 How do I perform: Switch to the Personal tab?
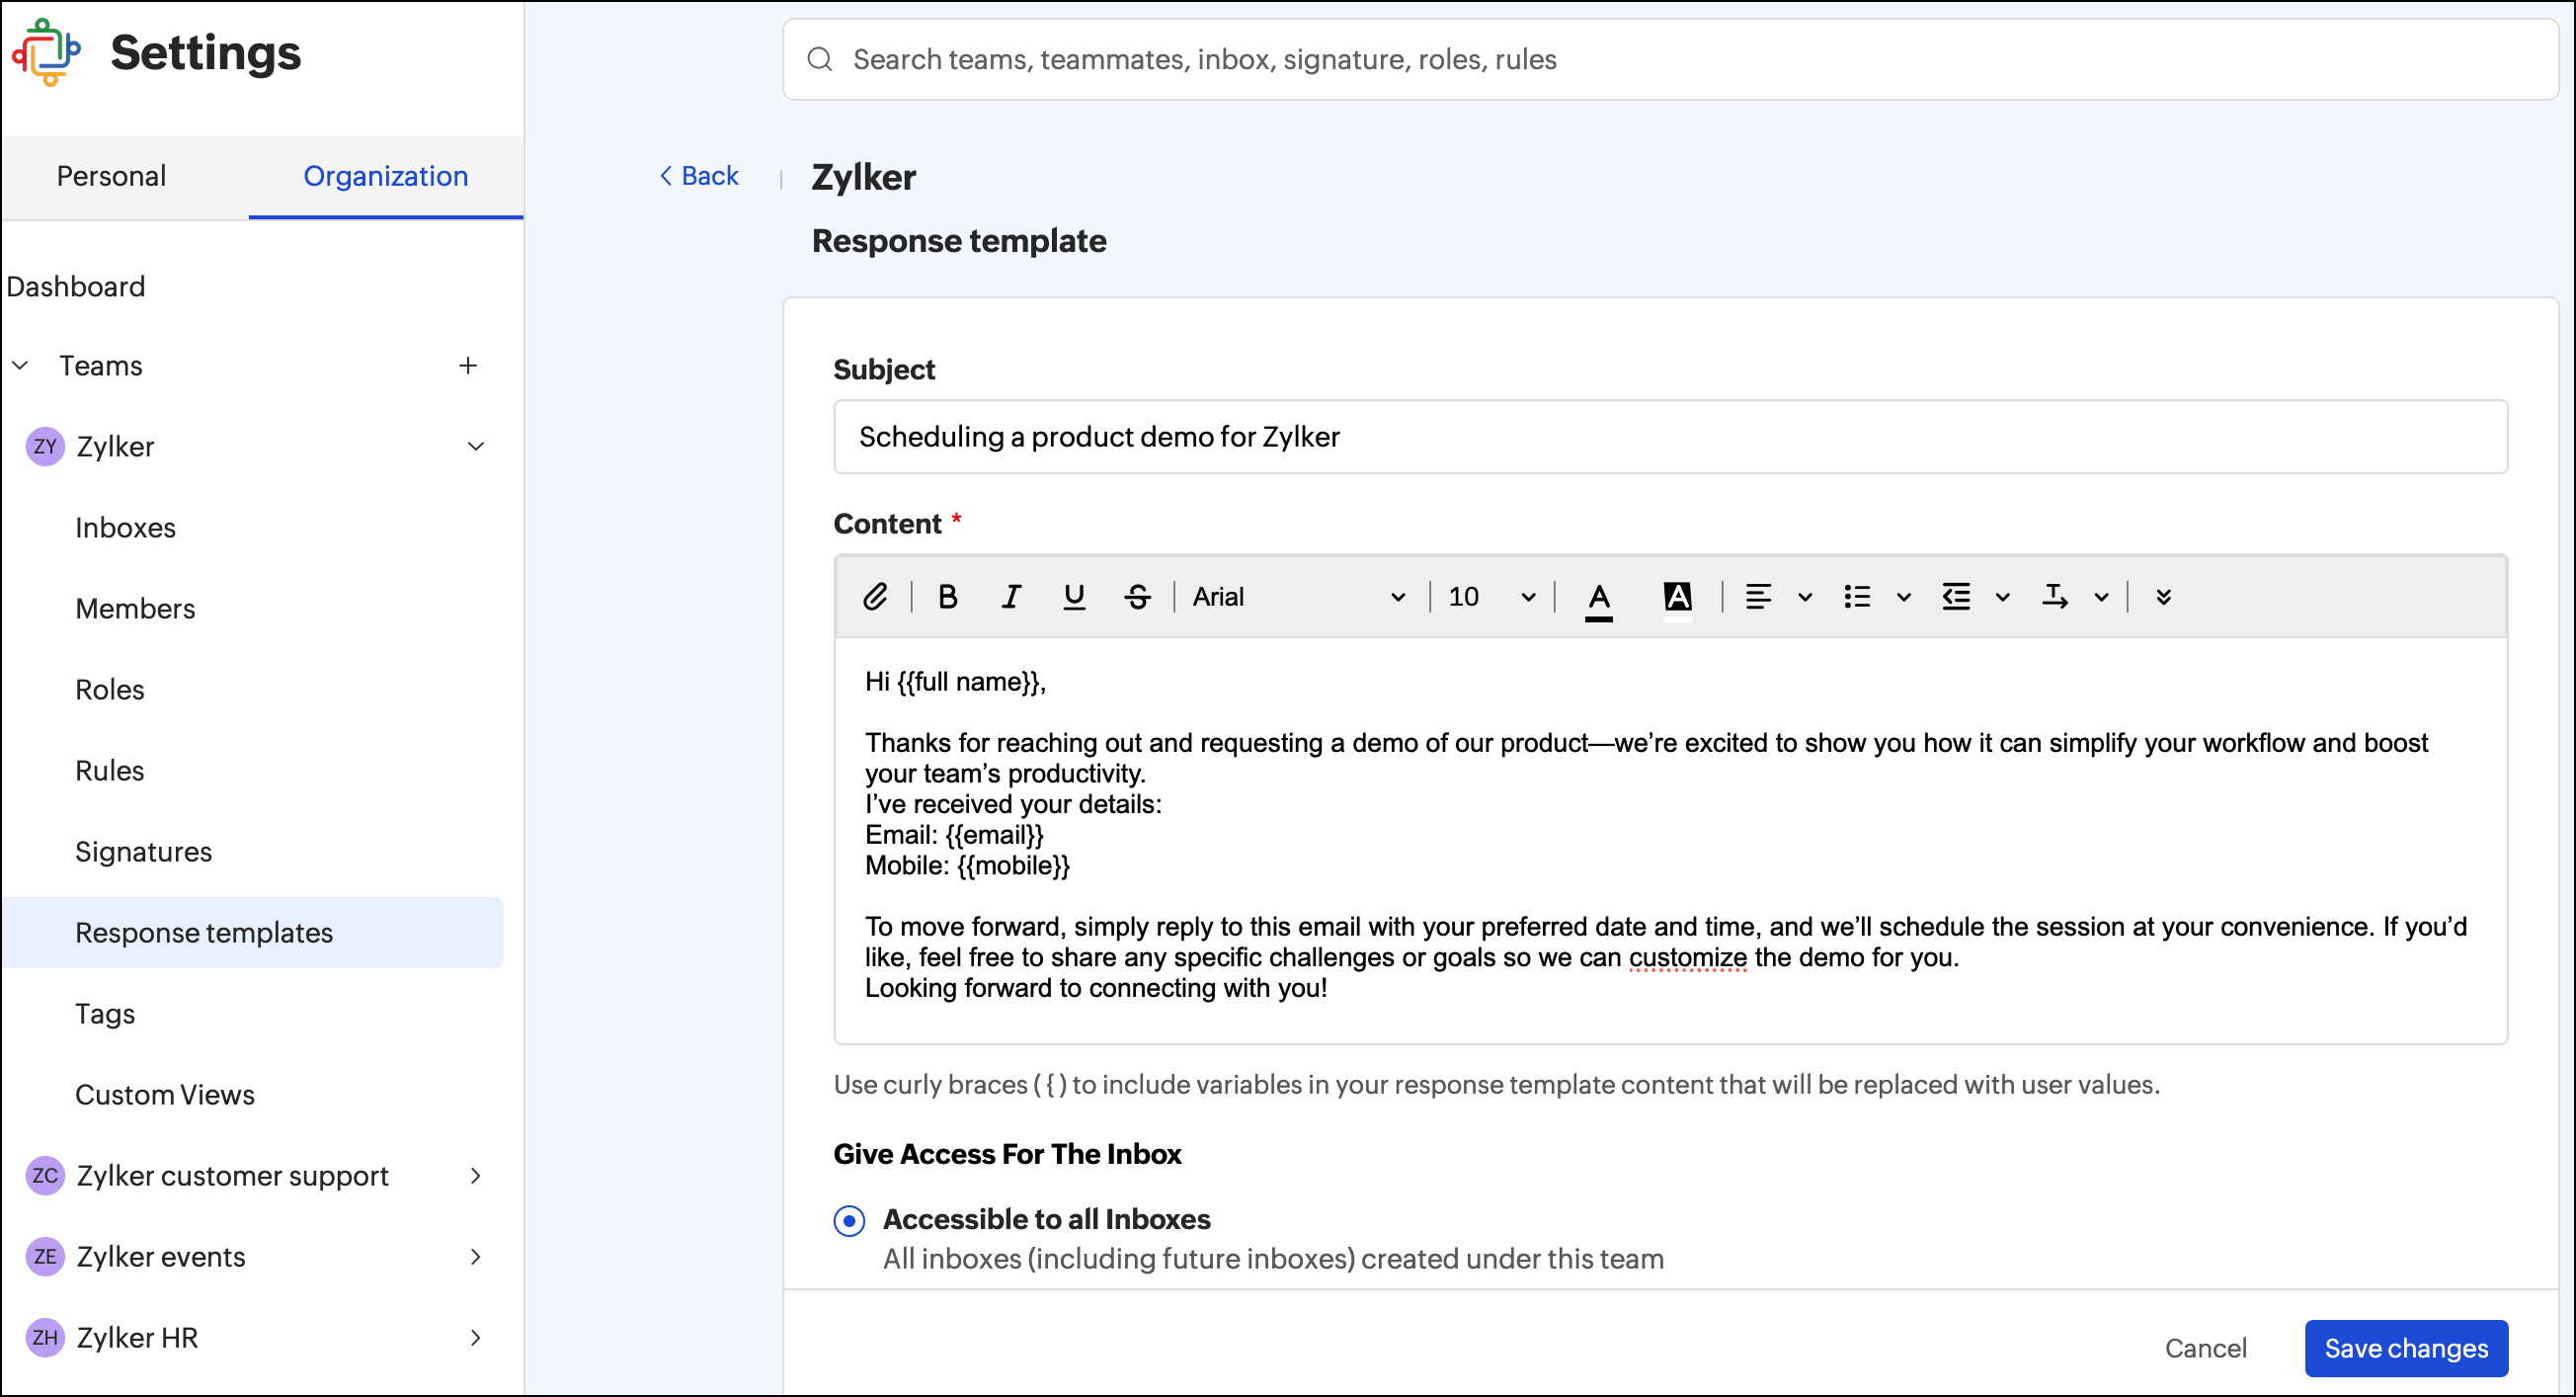(111, 176)
